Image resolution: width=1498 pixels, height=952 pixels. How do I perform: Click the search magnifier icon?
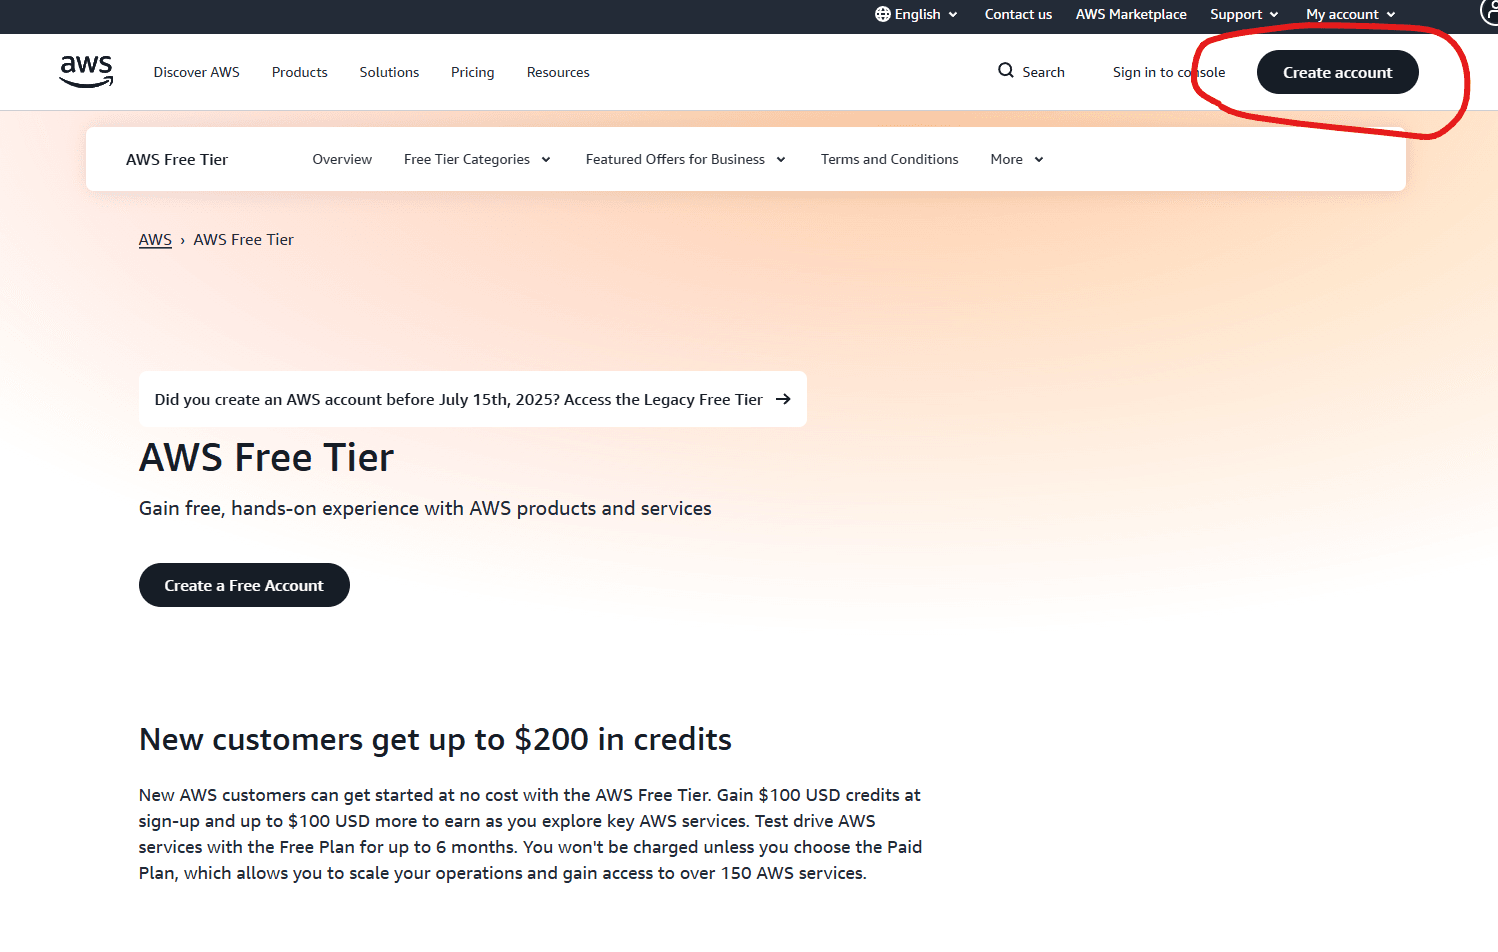1005,70
